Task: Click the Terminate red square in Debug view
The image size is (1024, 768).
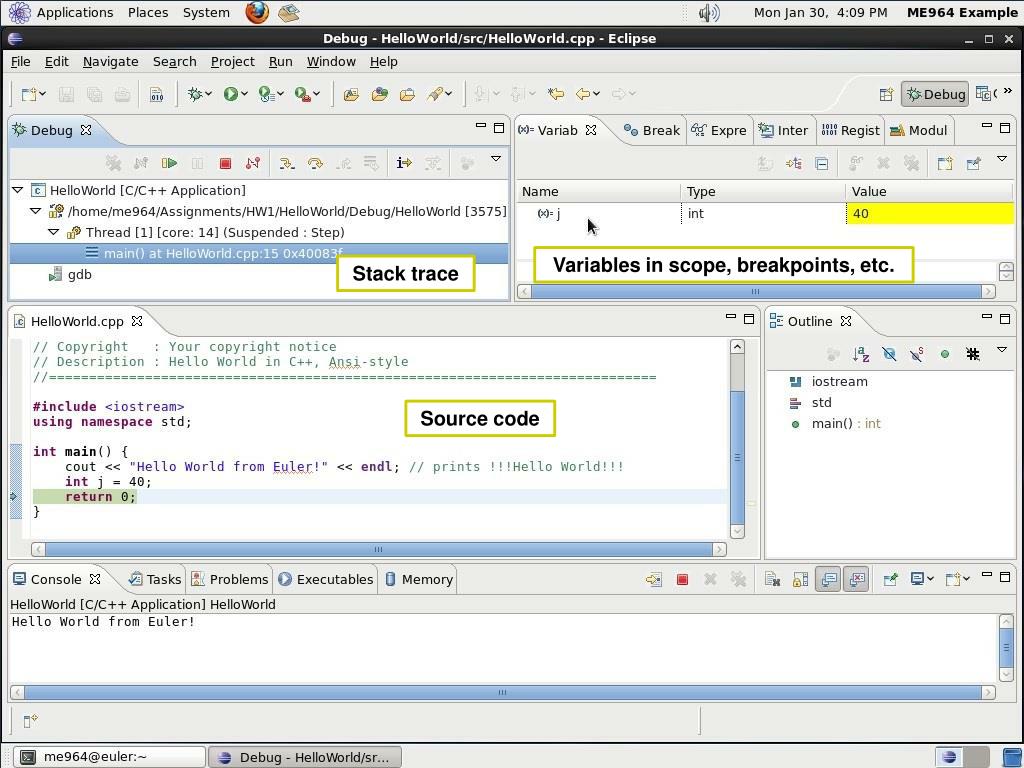Action: pyautogui.click(x=225, y=163)
